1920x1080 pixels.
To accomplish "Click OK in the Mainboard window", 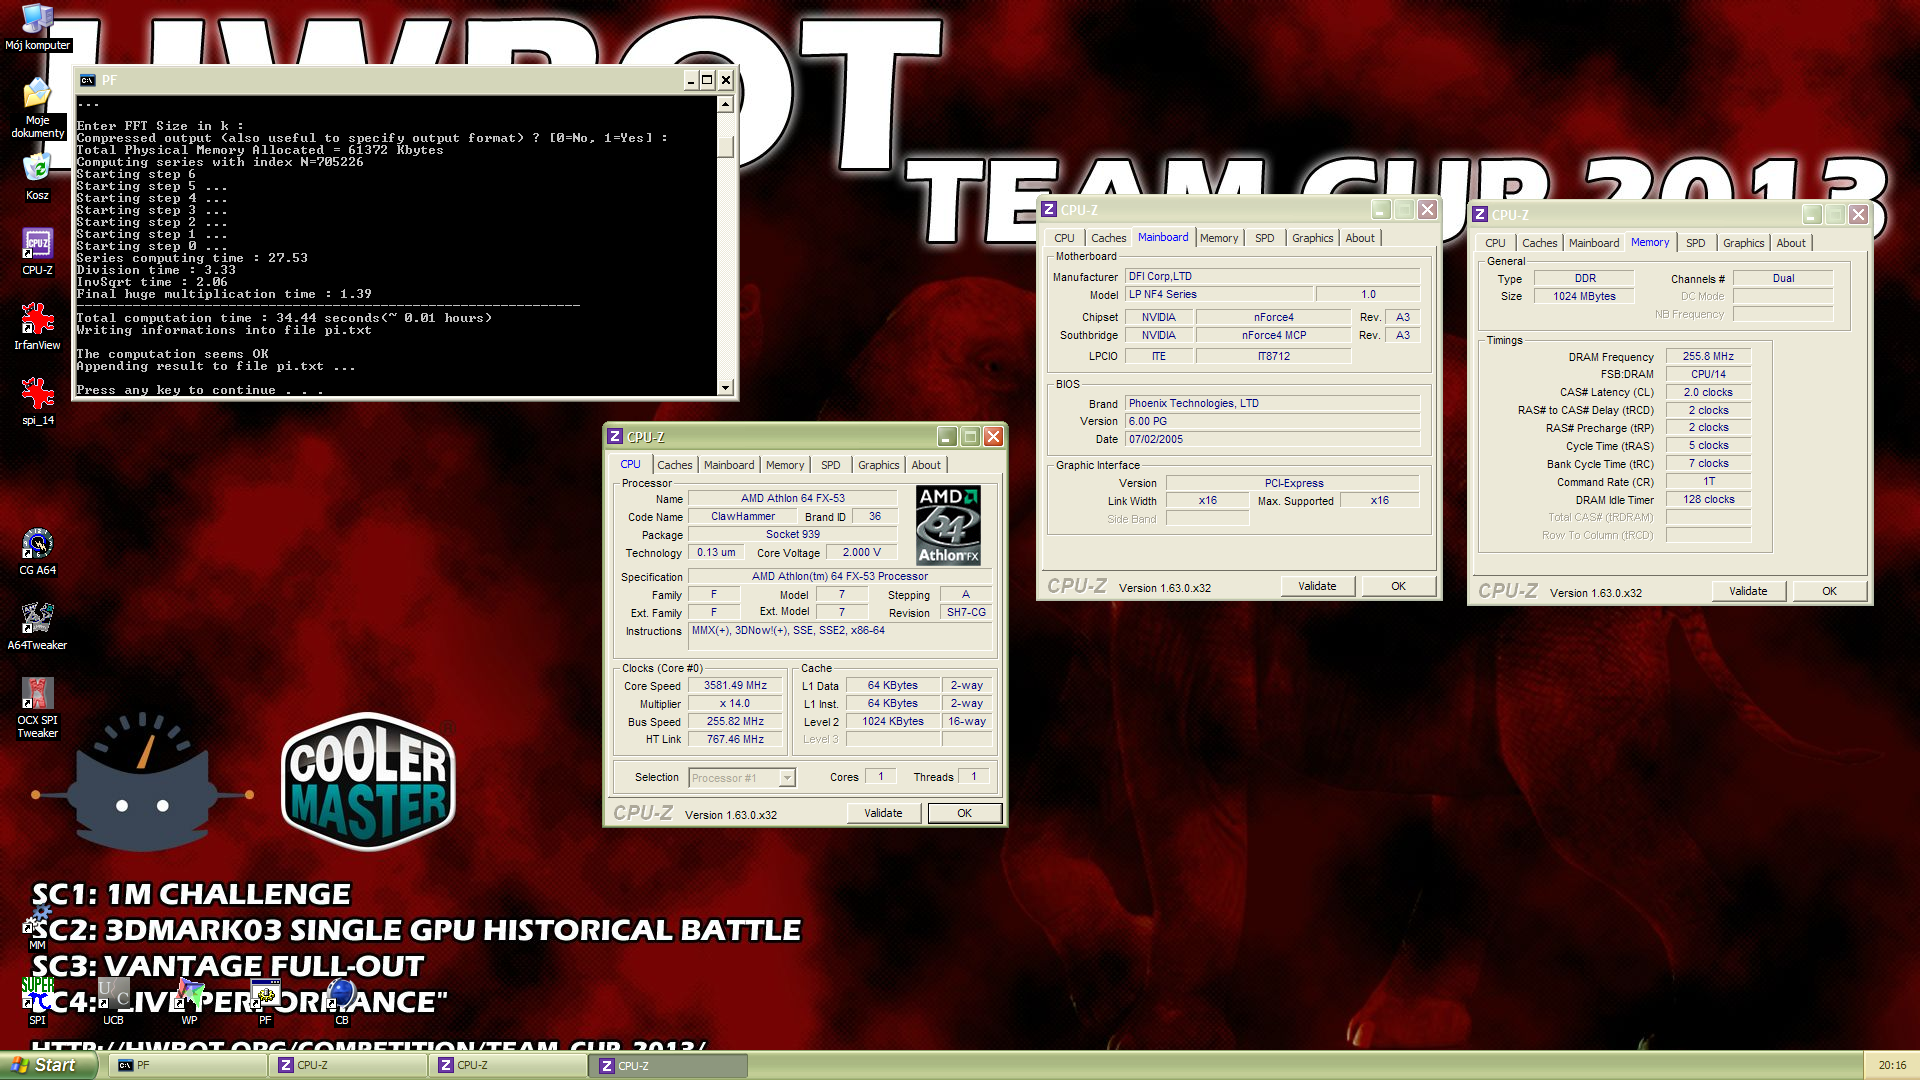I will (1398, 586).
